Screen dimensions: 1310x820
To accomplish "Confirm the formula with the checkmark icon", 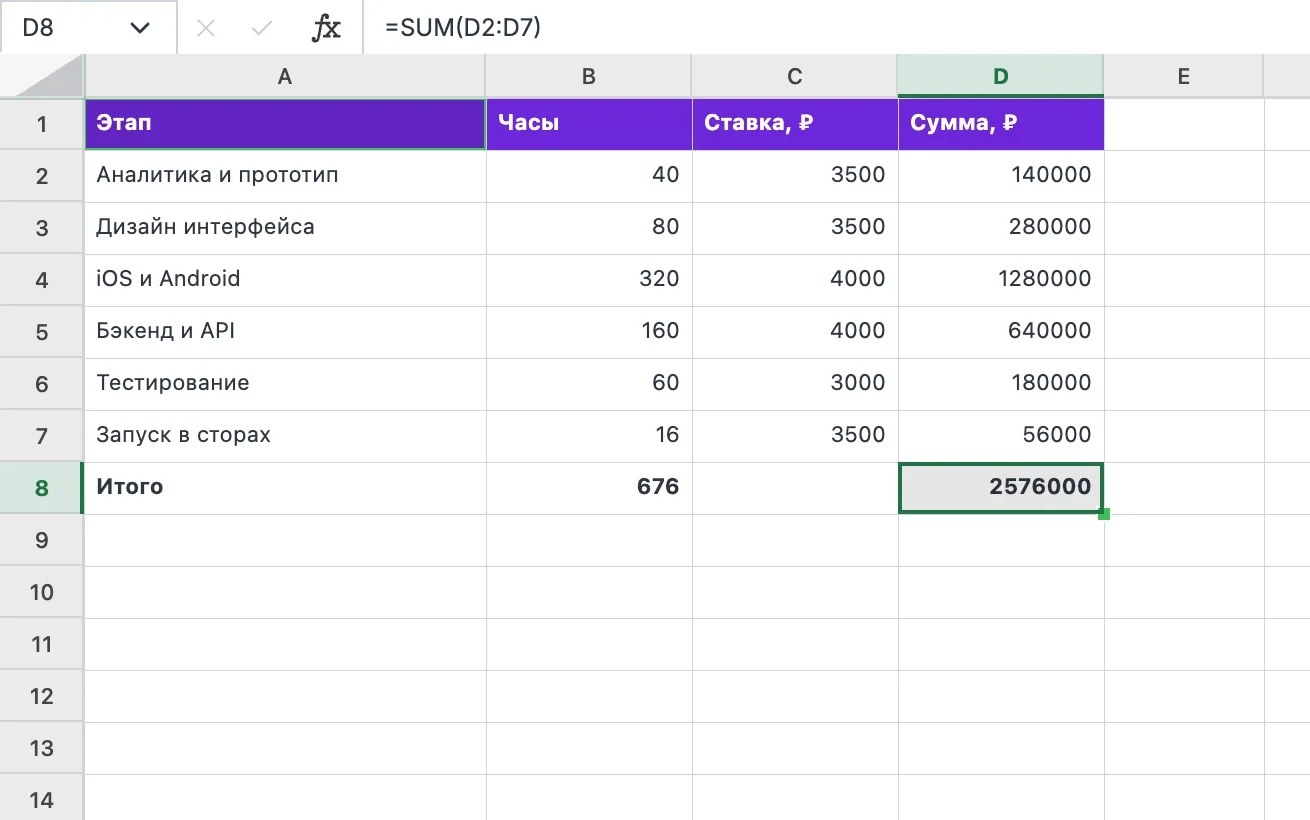I will tap(262, 28).
